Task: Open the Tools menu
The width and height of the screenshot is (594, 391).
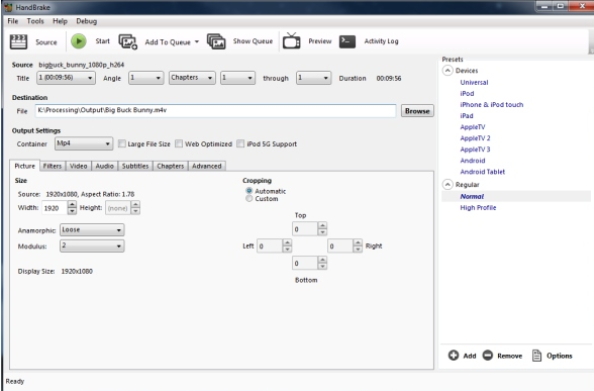Action: [35, 21]
